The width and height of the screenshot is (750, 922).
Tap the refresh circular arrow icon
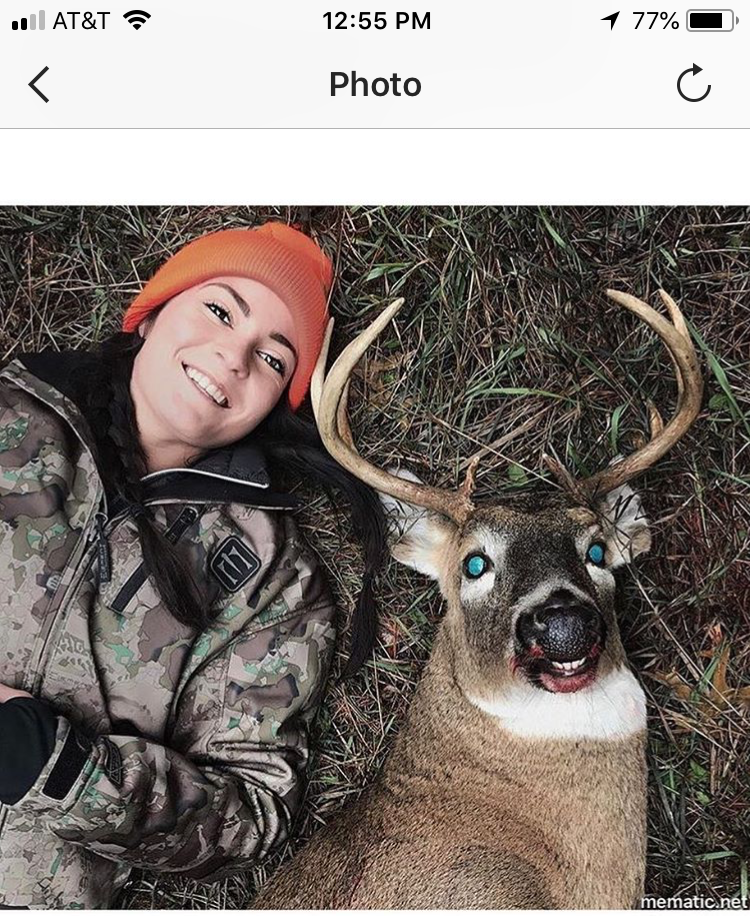[x=694, y=83]
